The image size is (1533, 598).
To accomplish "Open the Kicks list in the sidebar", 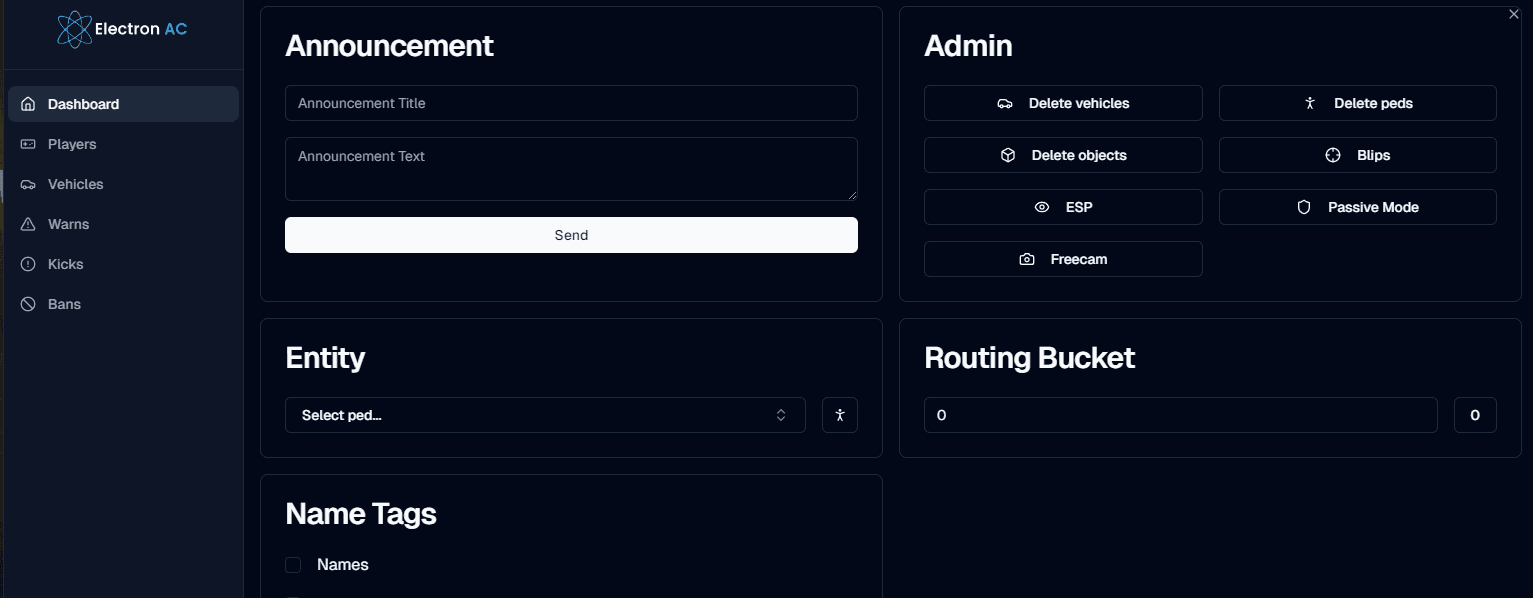I will [65, 264].
